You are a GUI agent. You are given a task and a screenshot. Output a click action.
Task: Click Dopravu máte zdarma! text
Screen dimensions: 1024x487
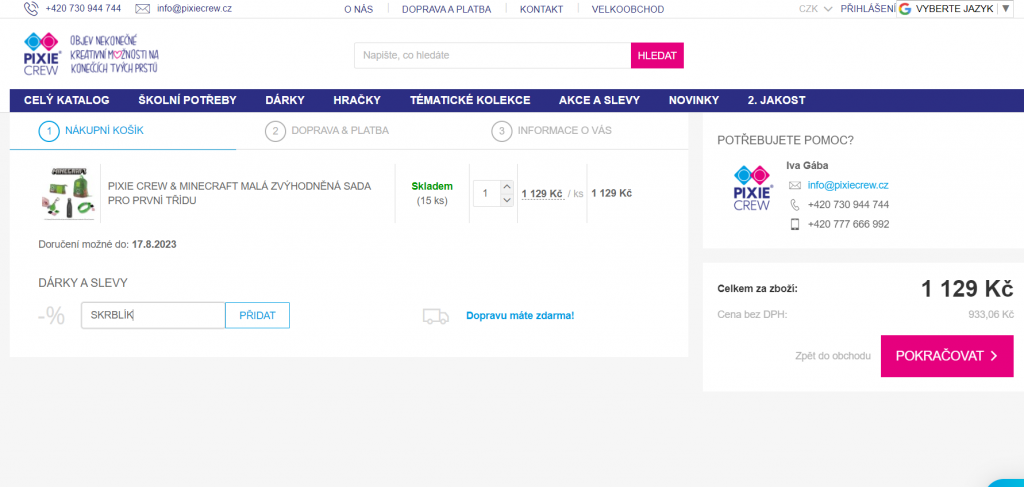pos(520,316)
